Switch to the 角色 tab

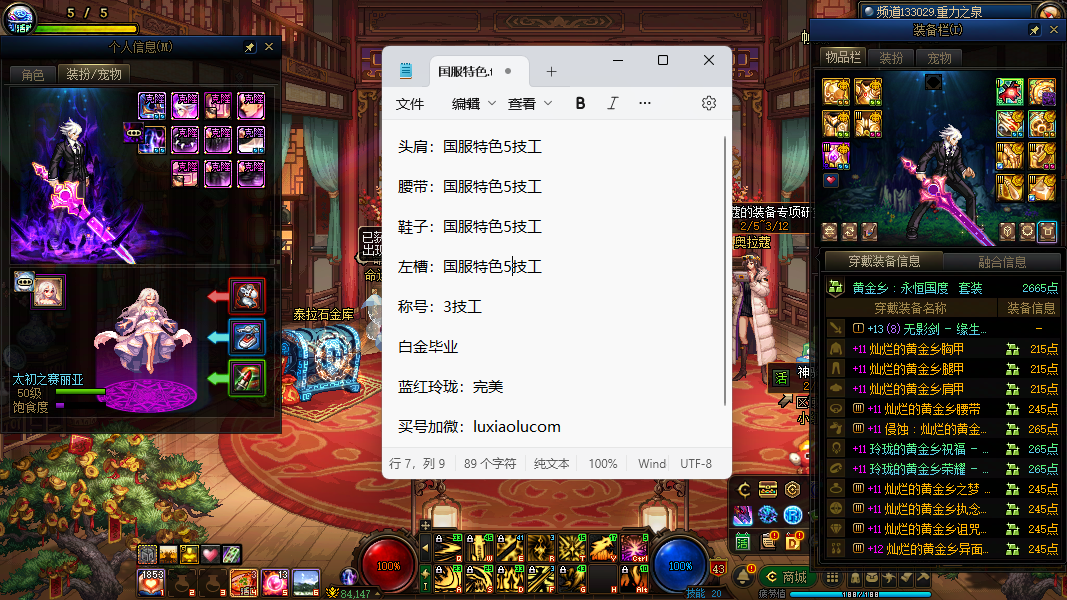pos(33,74)
